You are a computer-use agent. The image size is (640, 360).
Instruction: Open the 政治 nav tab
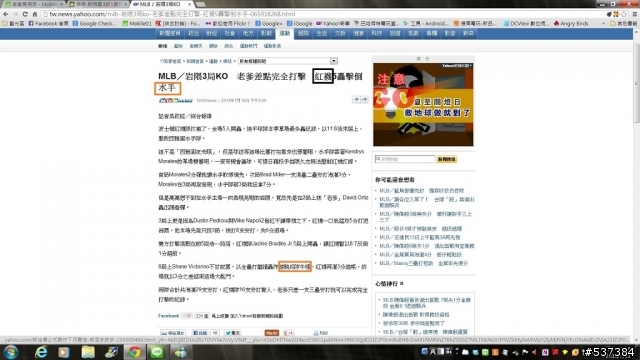pyautogui.click(x=193, y=33)
